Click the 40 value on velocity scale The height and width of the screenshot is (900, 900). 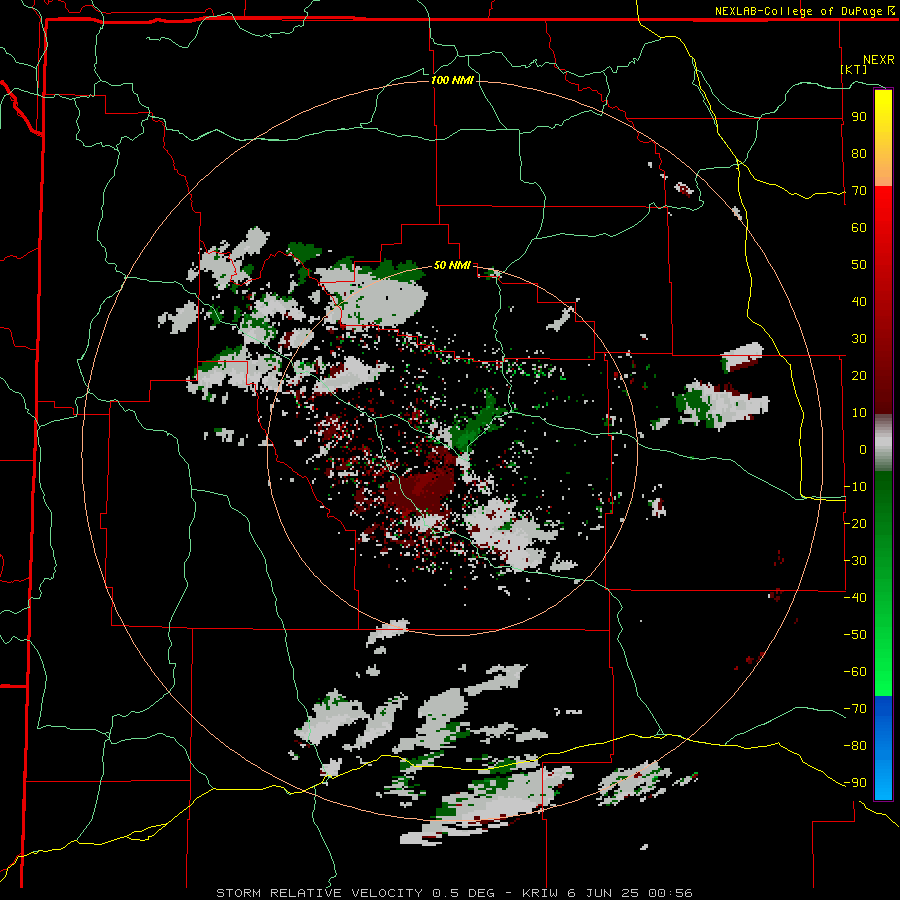click(859, 302)
